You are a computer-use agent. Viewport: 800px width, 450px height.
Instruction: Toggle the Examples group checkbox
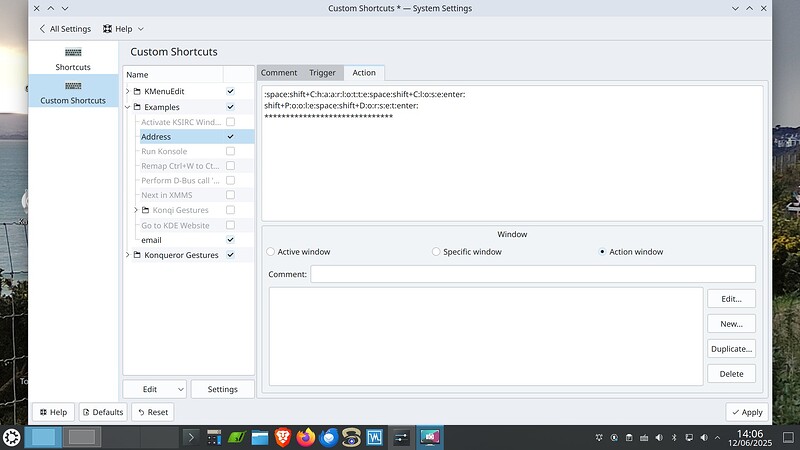[231, 107]
